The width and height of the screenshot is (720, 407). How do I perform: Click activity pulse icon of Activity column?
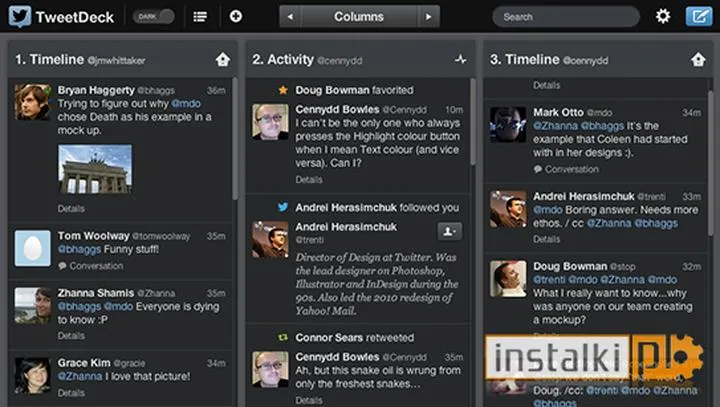click(461, 59)
